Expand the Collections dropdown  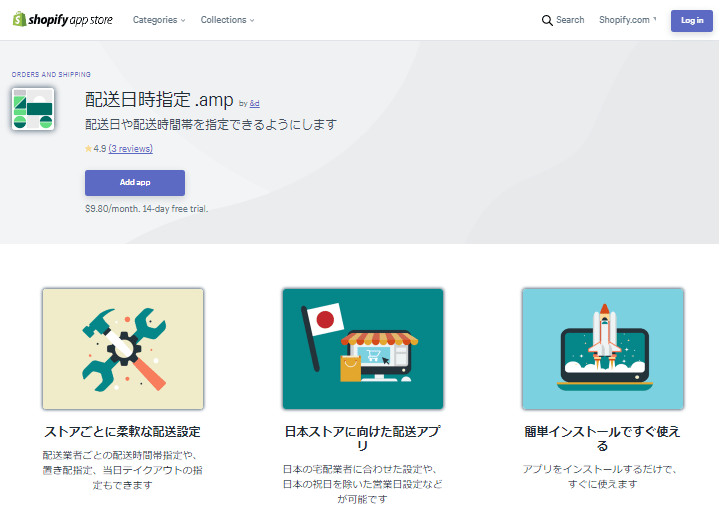[x=227, y=20]
